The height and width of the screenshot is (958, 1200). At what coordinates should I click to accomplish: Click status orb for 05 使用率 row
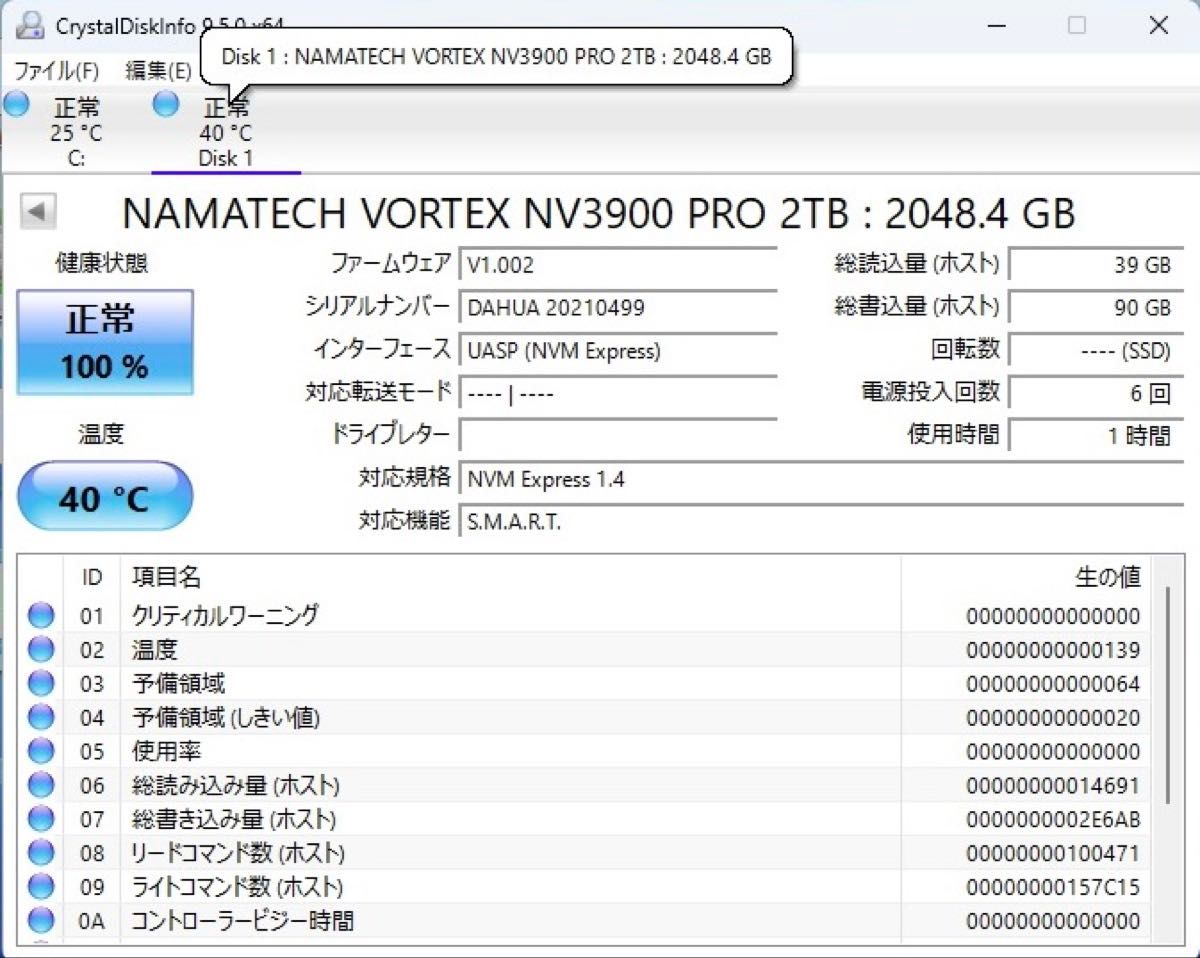point(41,751)
